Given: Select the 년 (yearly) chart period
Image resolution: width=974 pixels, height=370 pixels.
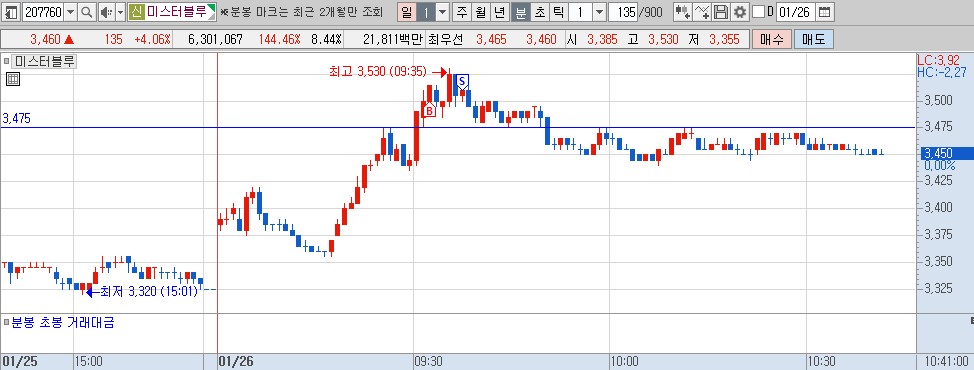Looking at the screenshot, I should tap(500, 11).
